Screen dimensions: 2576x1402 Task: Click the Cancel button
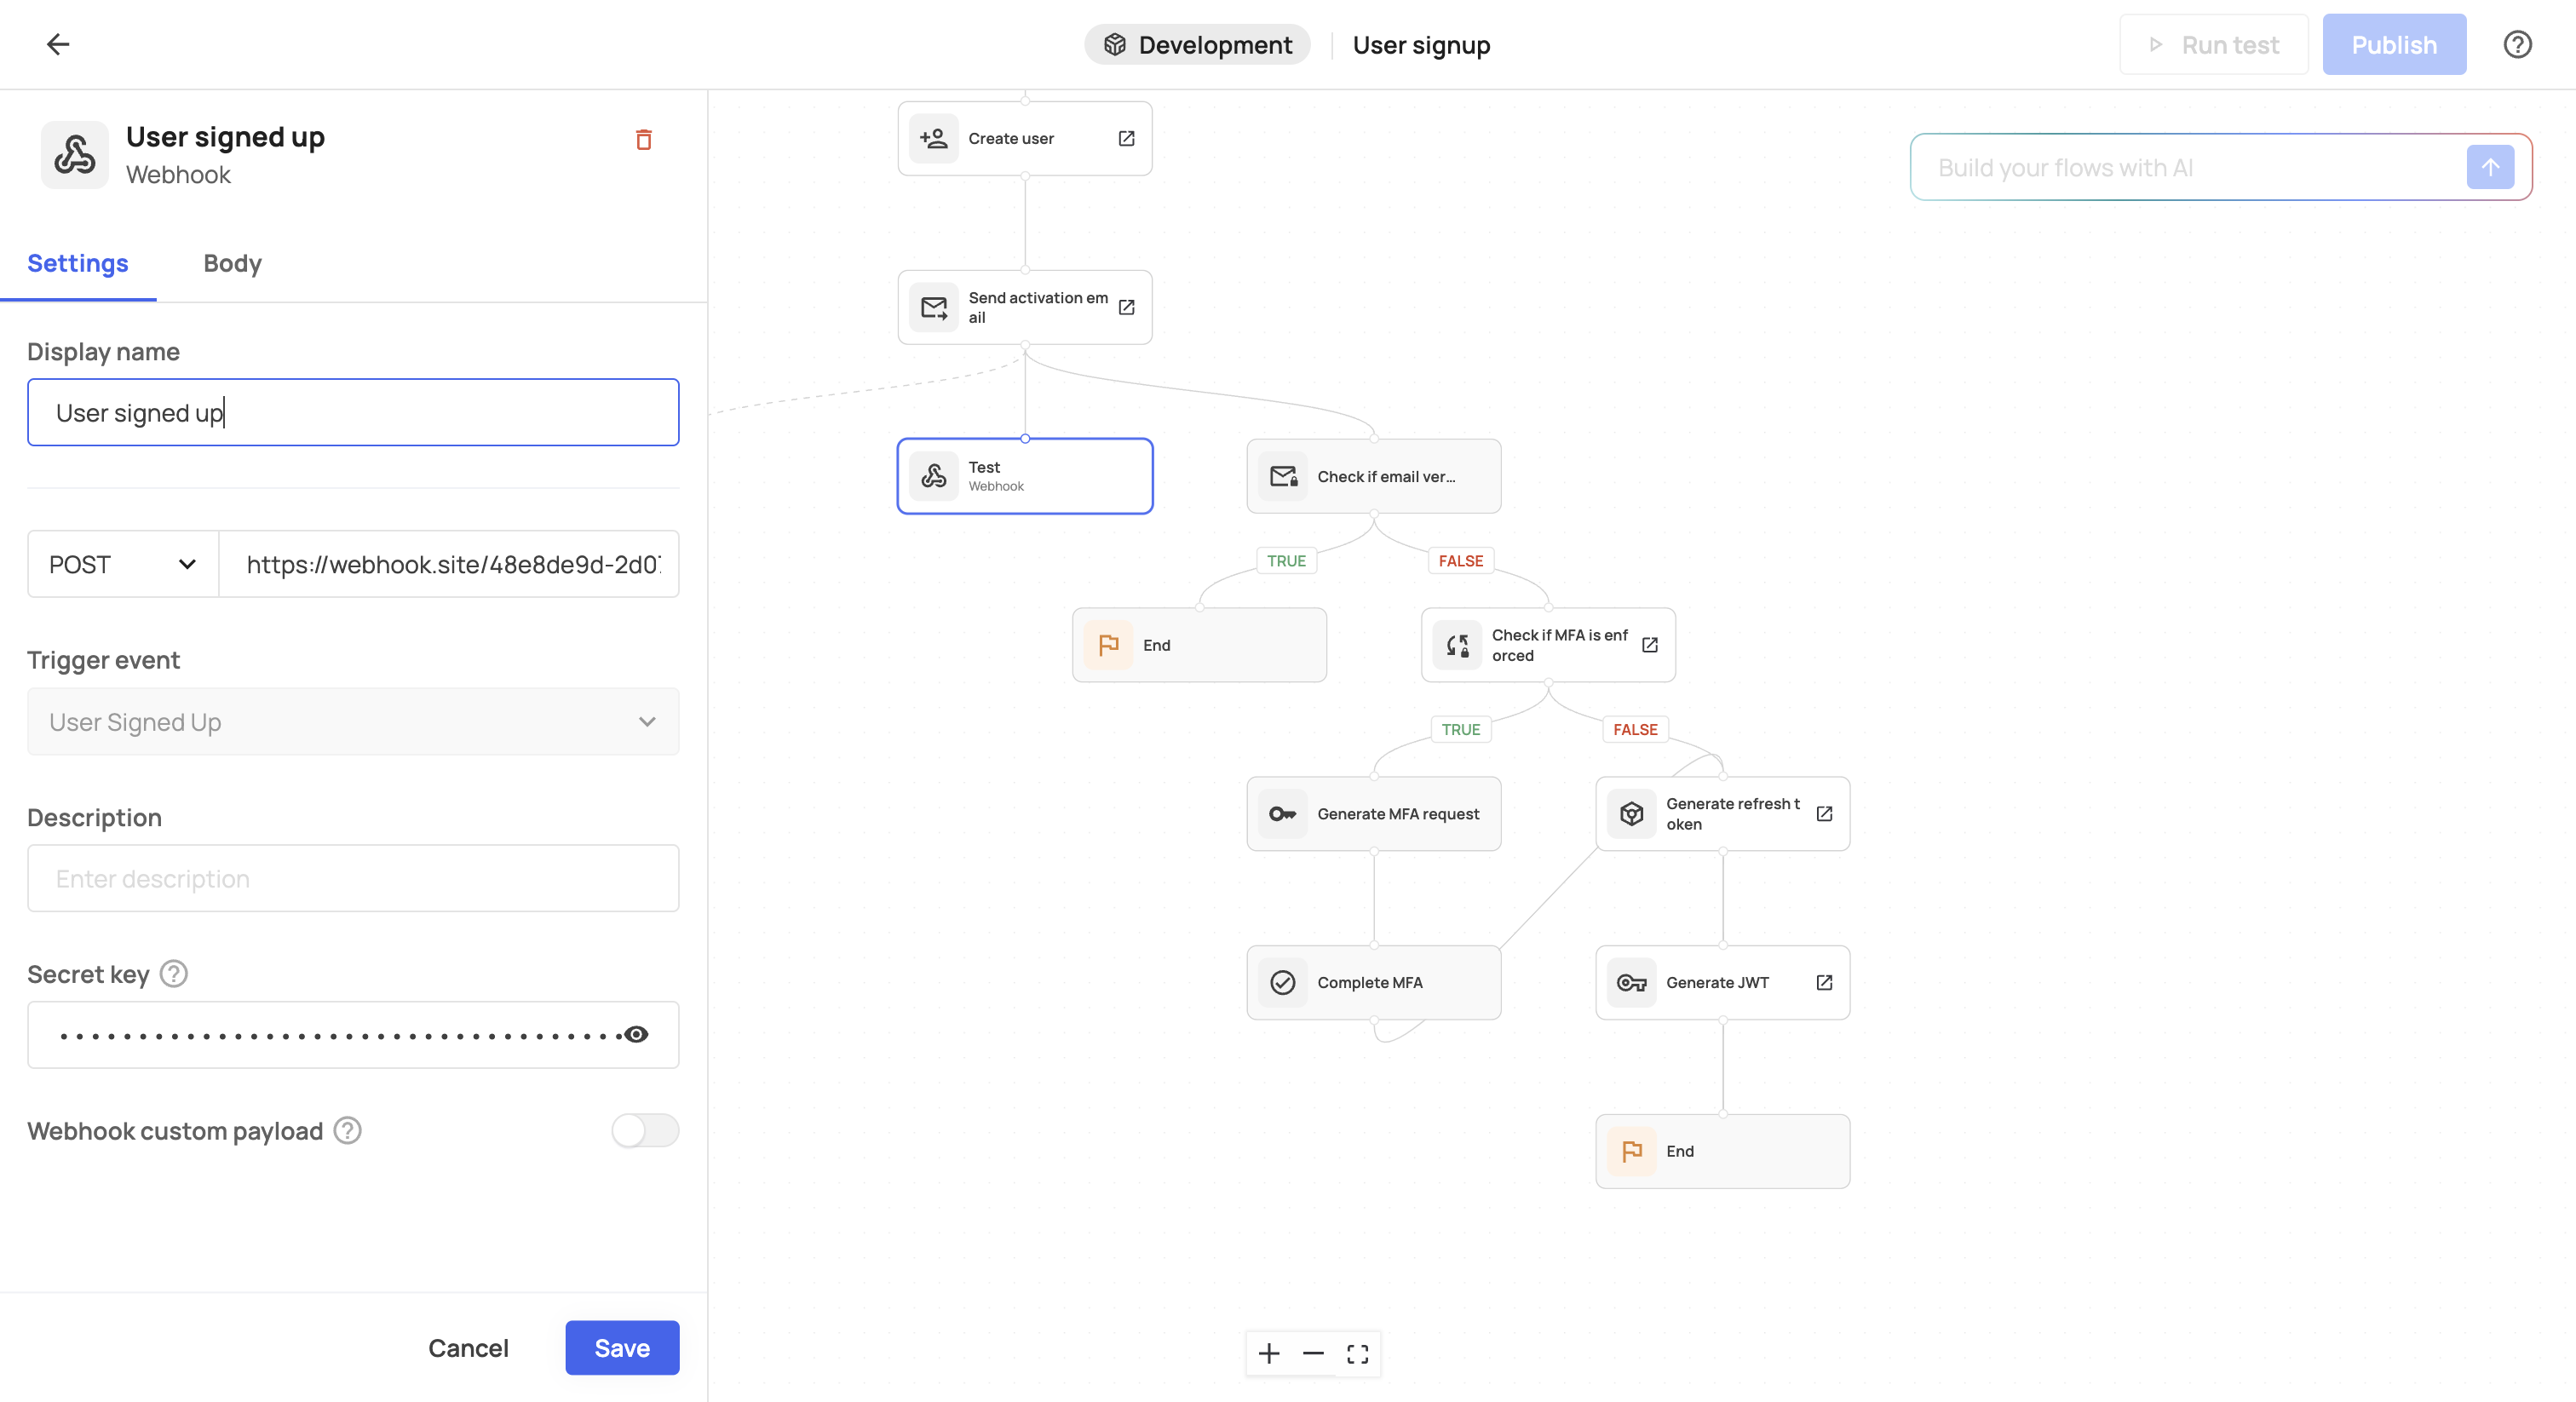pos(468,1347)
